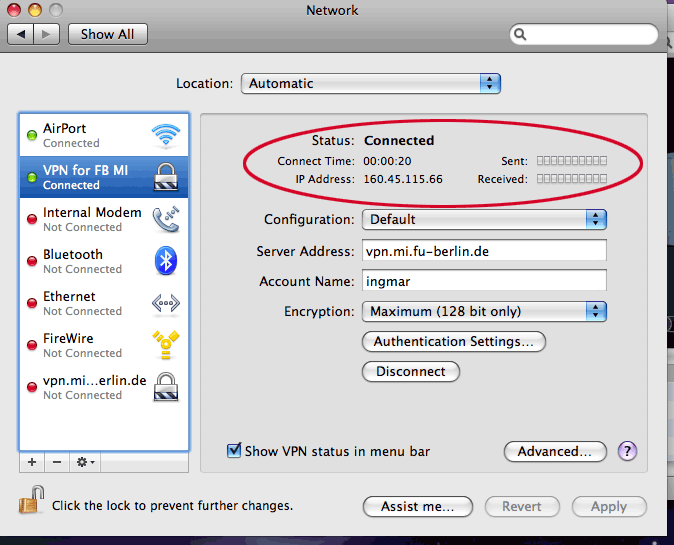Click the lock to prevent changes

[32, 500]
